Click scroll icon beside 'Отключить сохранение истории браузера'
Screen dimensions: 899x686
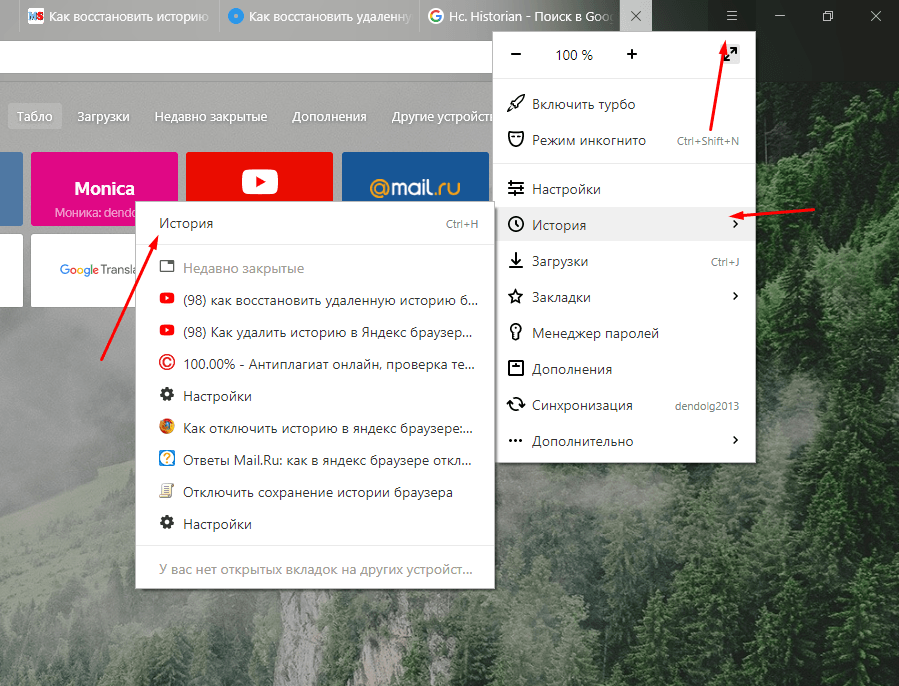(167, 490)
